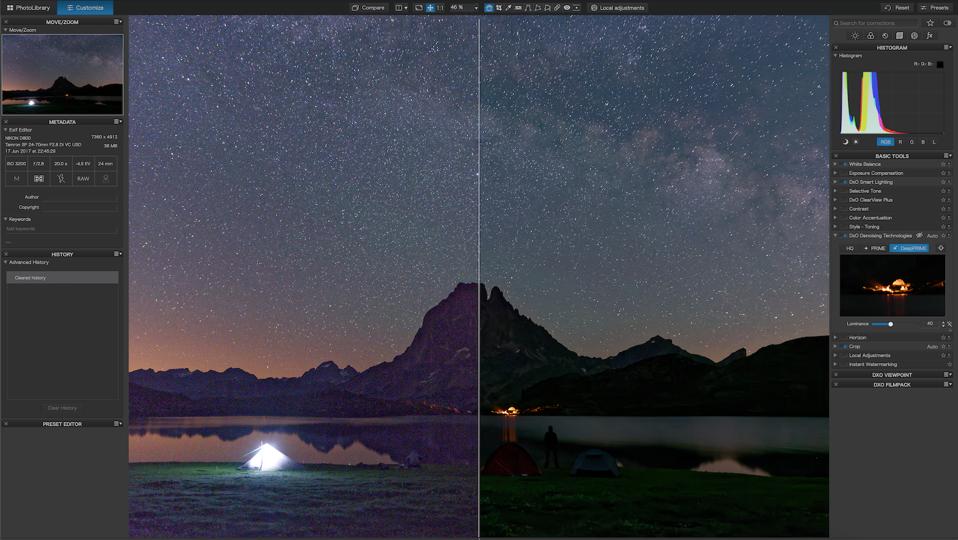Screen dimensions: 958x540
Task: Expand the DxO Smart Lighting tool
Action: click(x=835, y=182)
